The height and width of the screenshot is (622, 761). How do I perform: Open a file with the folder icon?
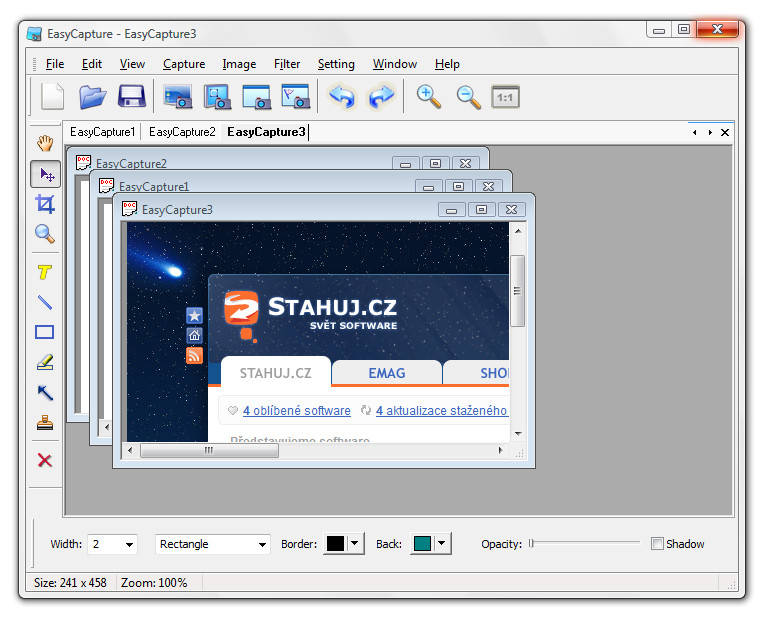coord(92,97)
